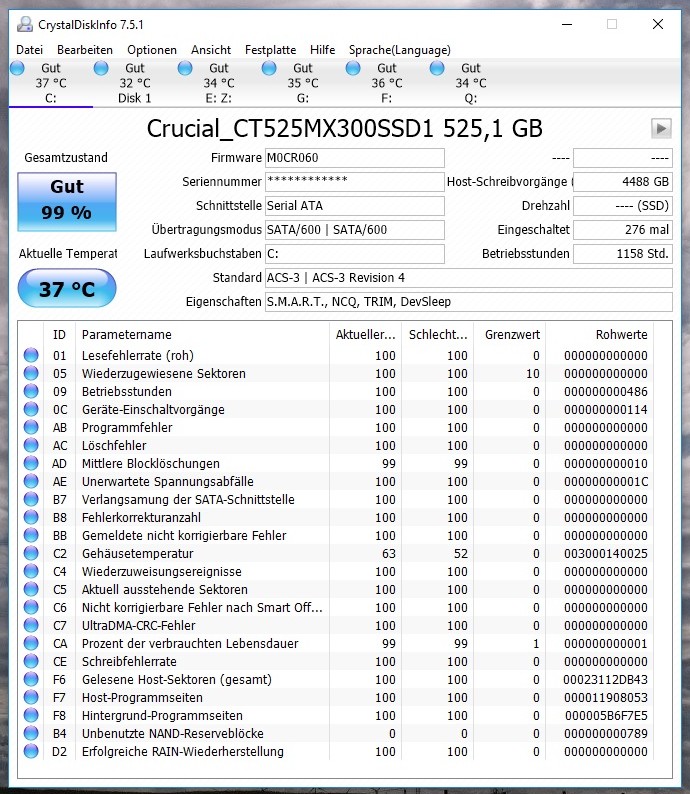Open the Hilfe menu
Viewport: 690px width, 794px height.
[322, 50]
